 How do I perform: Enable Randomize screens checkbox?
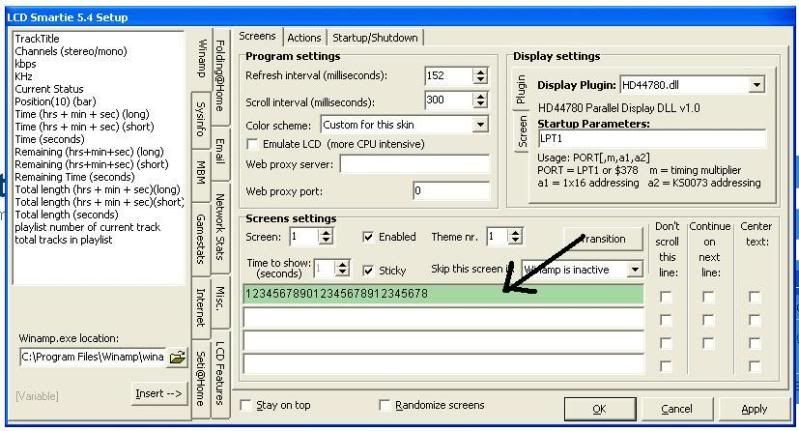tap(385, 405)
